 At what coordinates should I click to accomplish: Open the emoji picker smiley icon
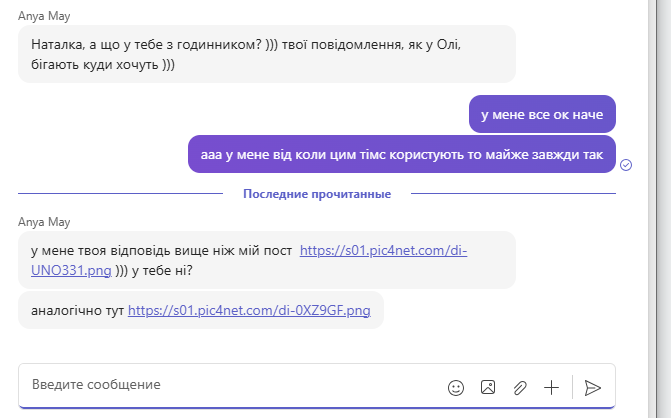(x=456, y=388)
